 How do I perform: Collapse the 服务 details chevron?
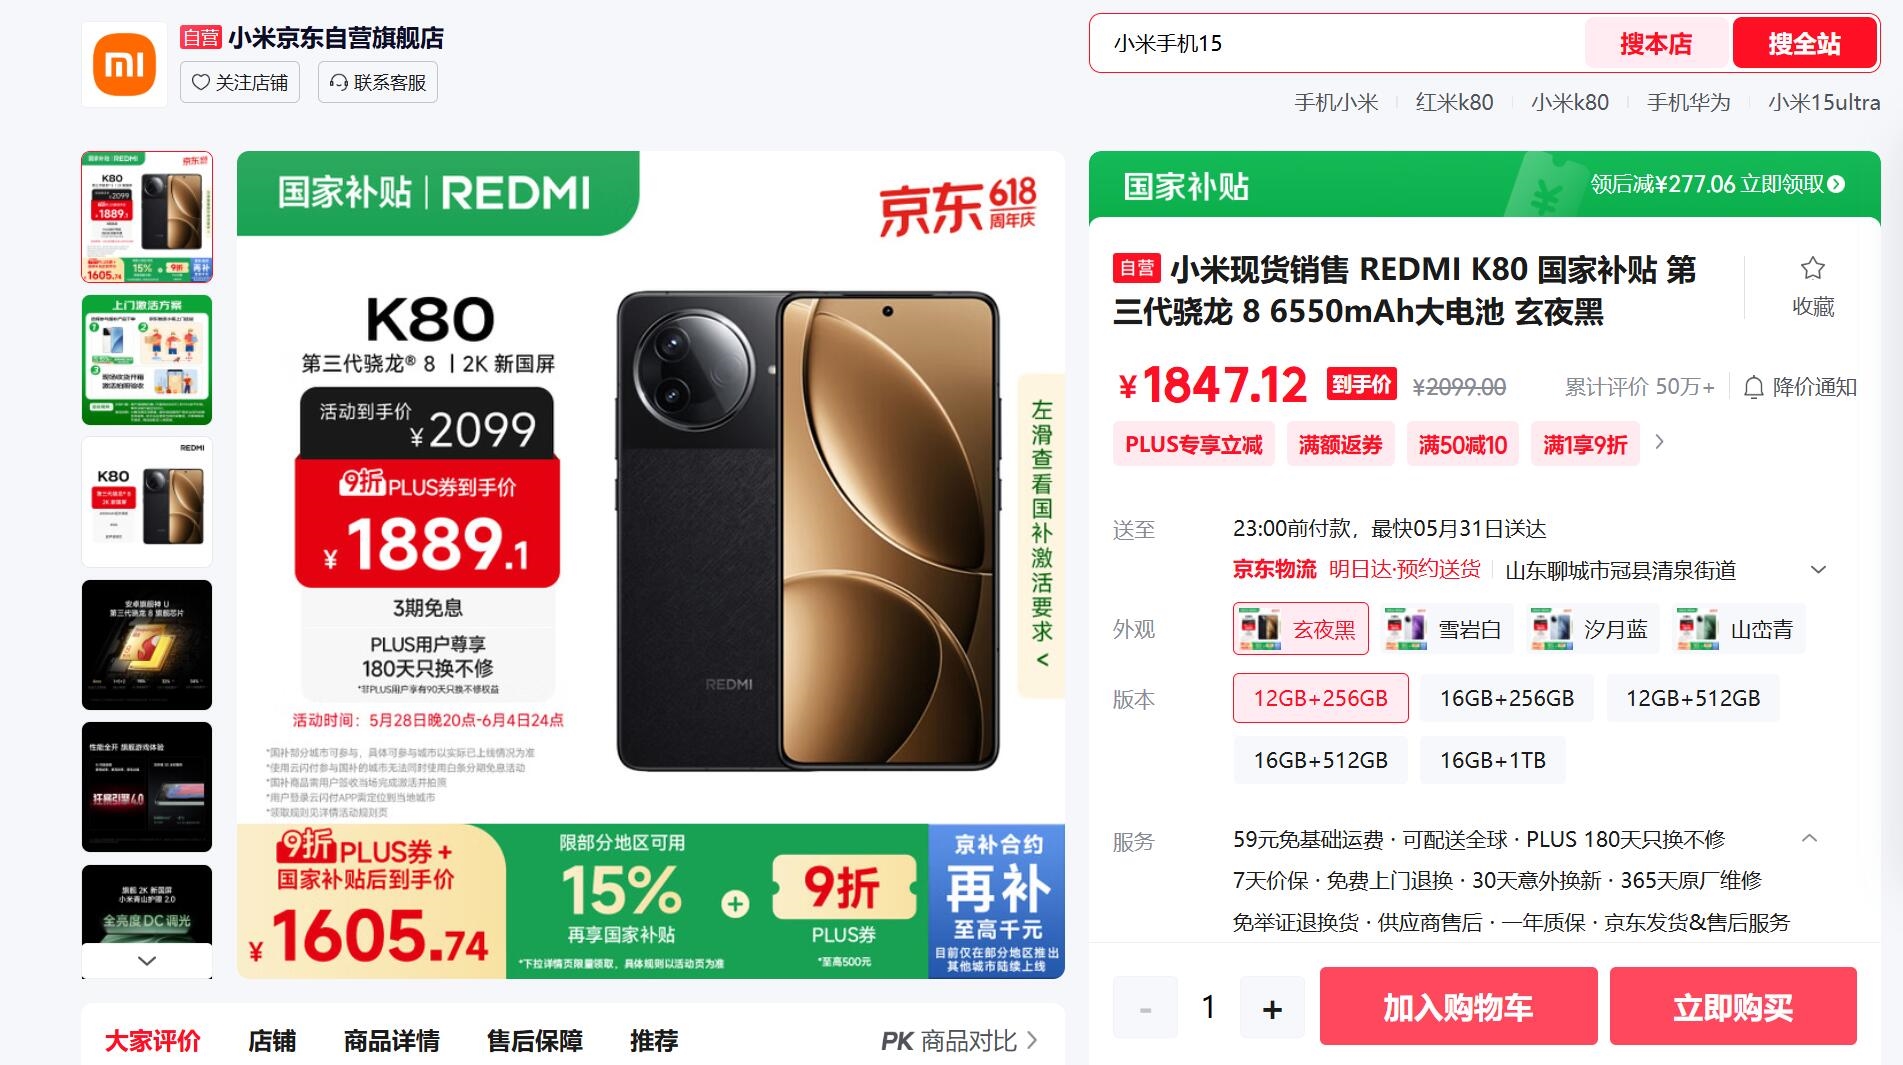(1809, 838)
